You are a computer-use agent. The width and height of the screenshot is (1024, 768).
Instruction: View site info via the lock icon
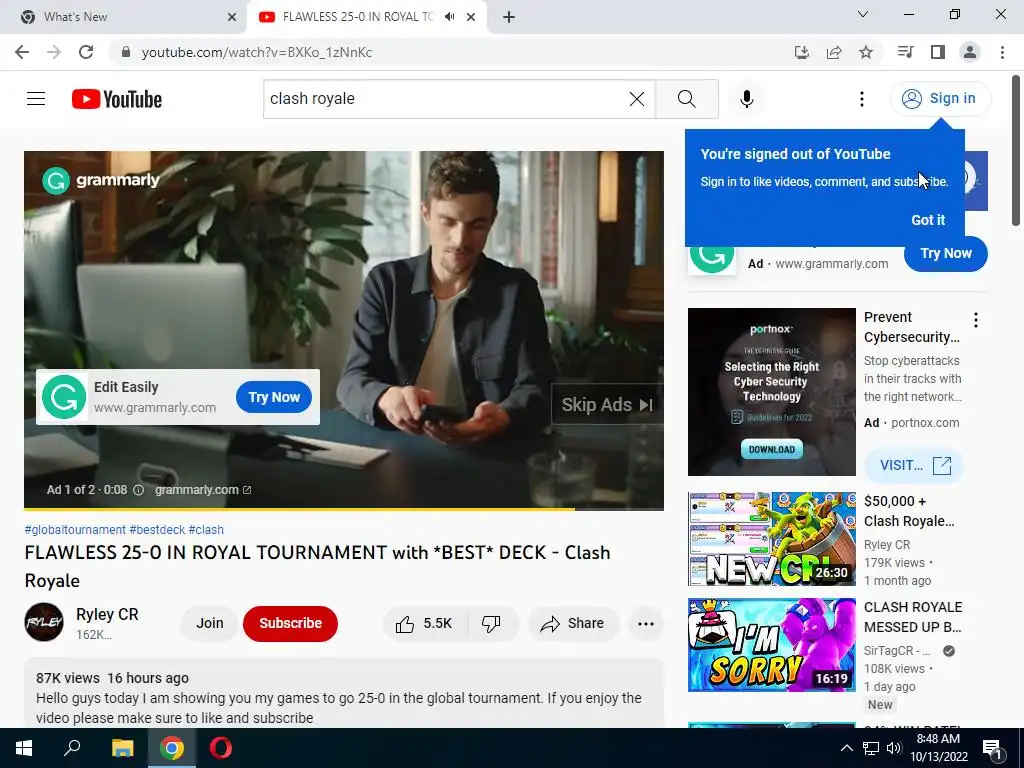tap(126, 52)
